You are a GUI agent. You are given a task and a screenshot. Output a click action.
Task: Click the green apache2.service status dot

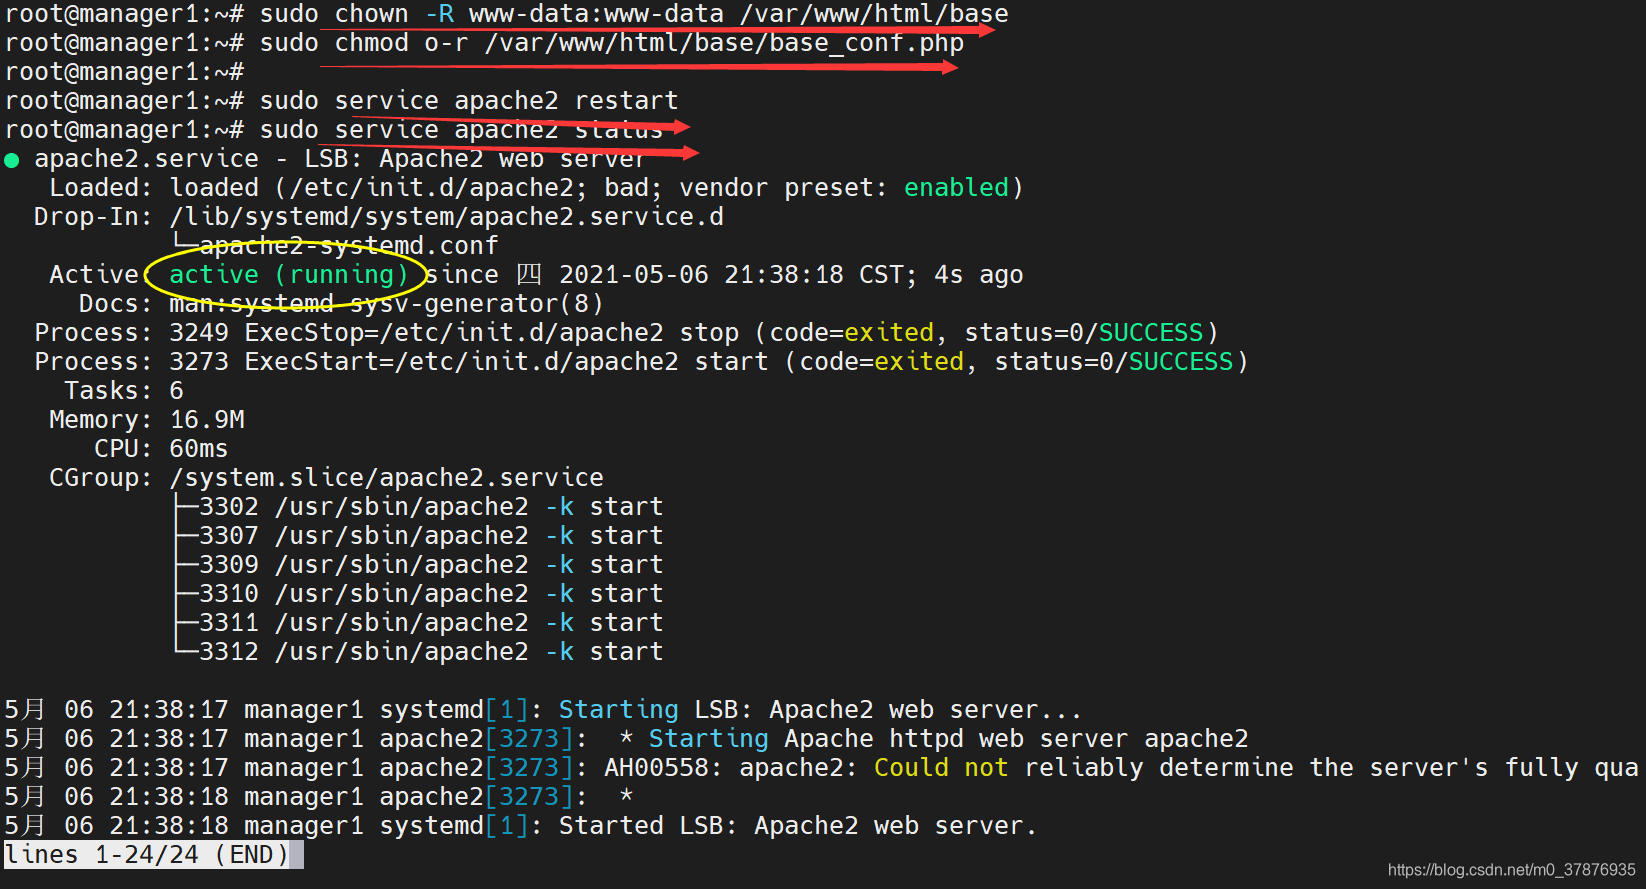coord(12,160)
